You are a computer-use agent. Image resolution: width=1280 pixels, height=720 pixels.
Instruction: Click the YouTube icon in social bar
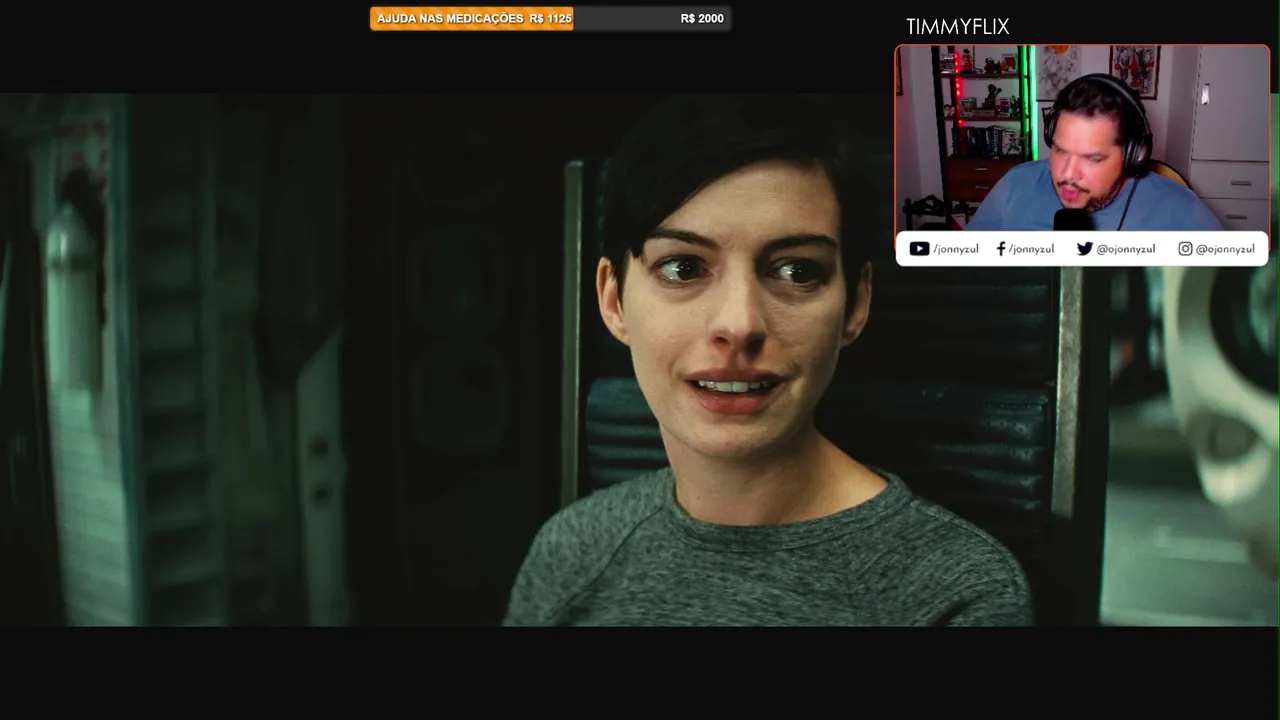919,249
